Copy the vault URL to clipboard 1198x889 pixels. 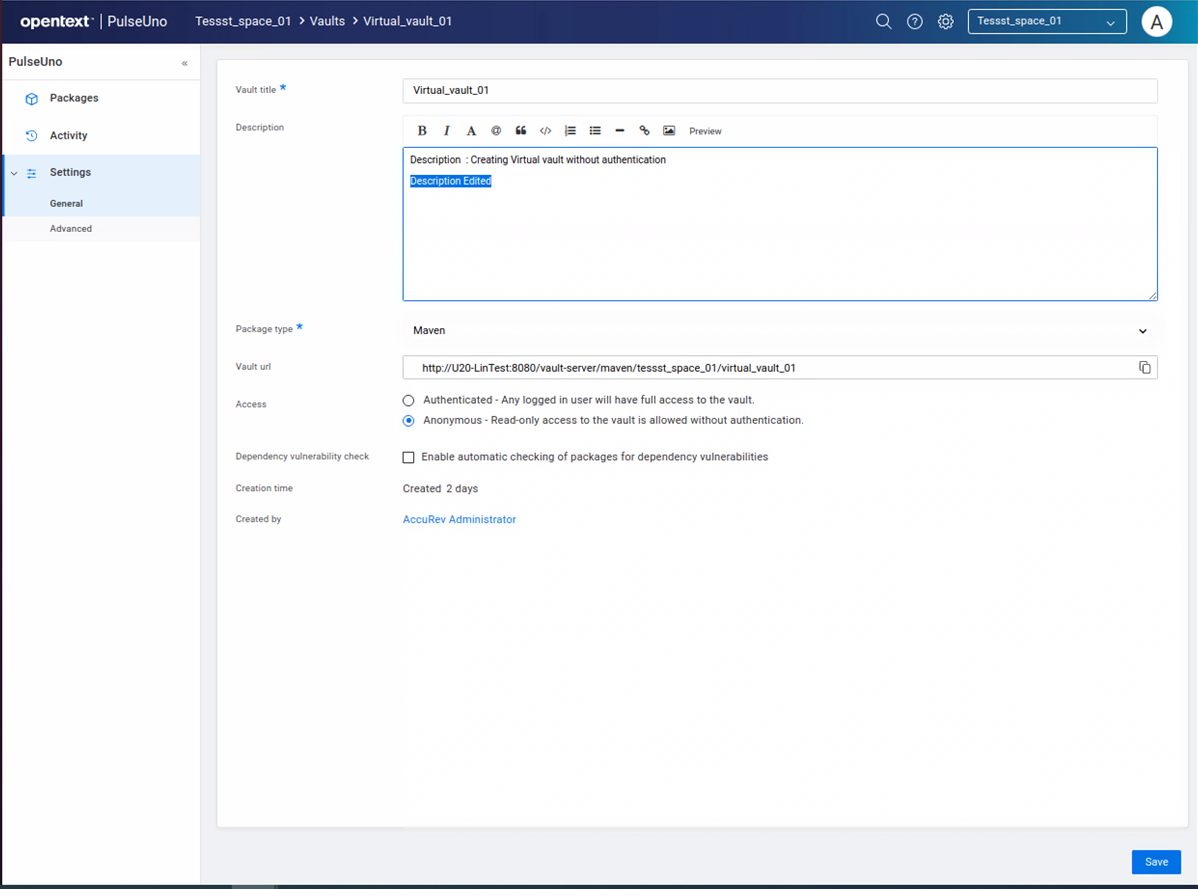click(1145, 368)
